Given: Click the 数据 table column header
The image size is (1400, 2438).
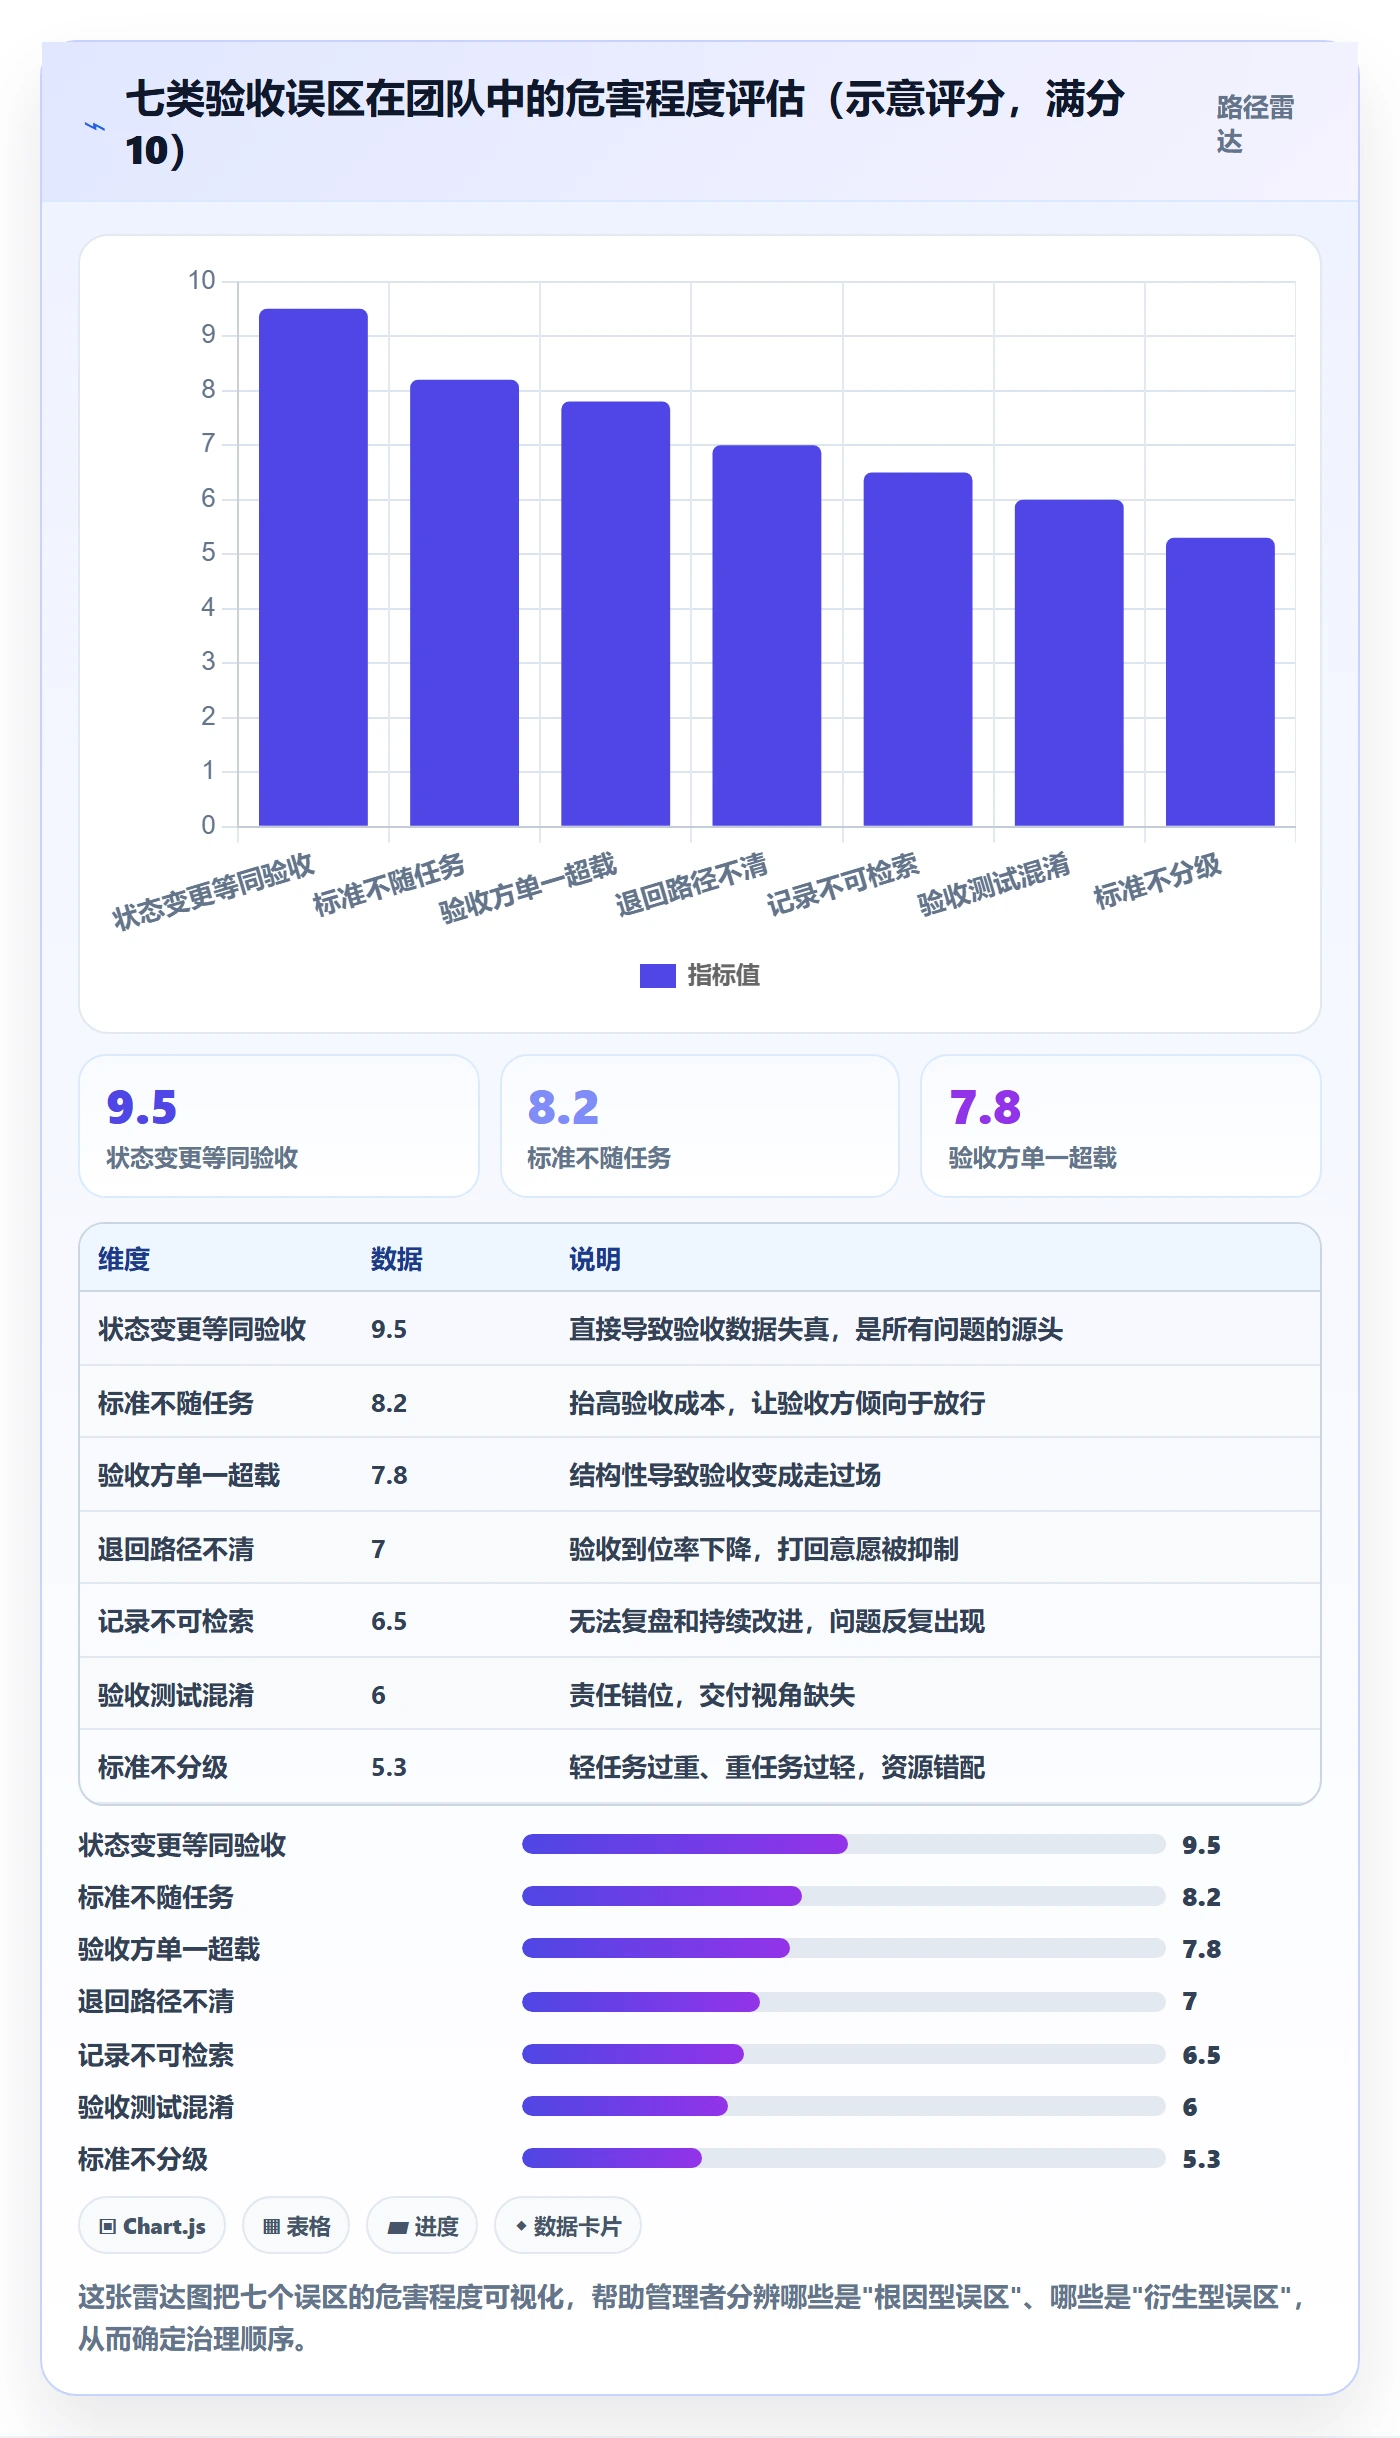Looking at the screenshot, I should pos(396,1259).
